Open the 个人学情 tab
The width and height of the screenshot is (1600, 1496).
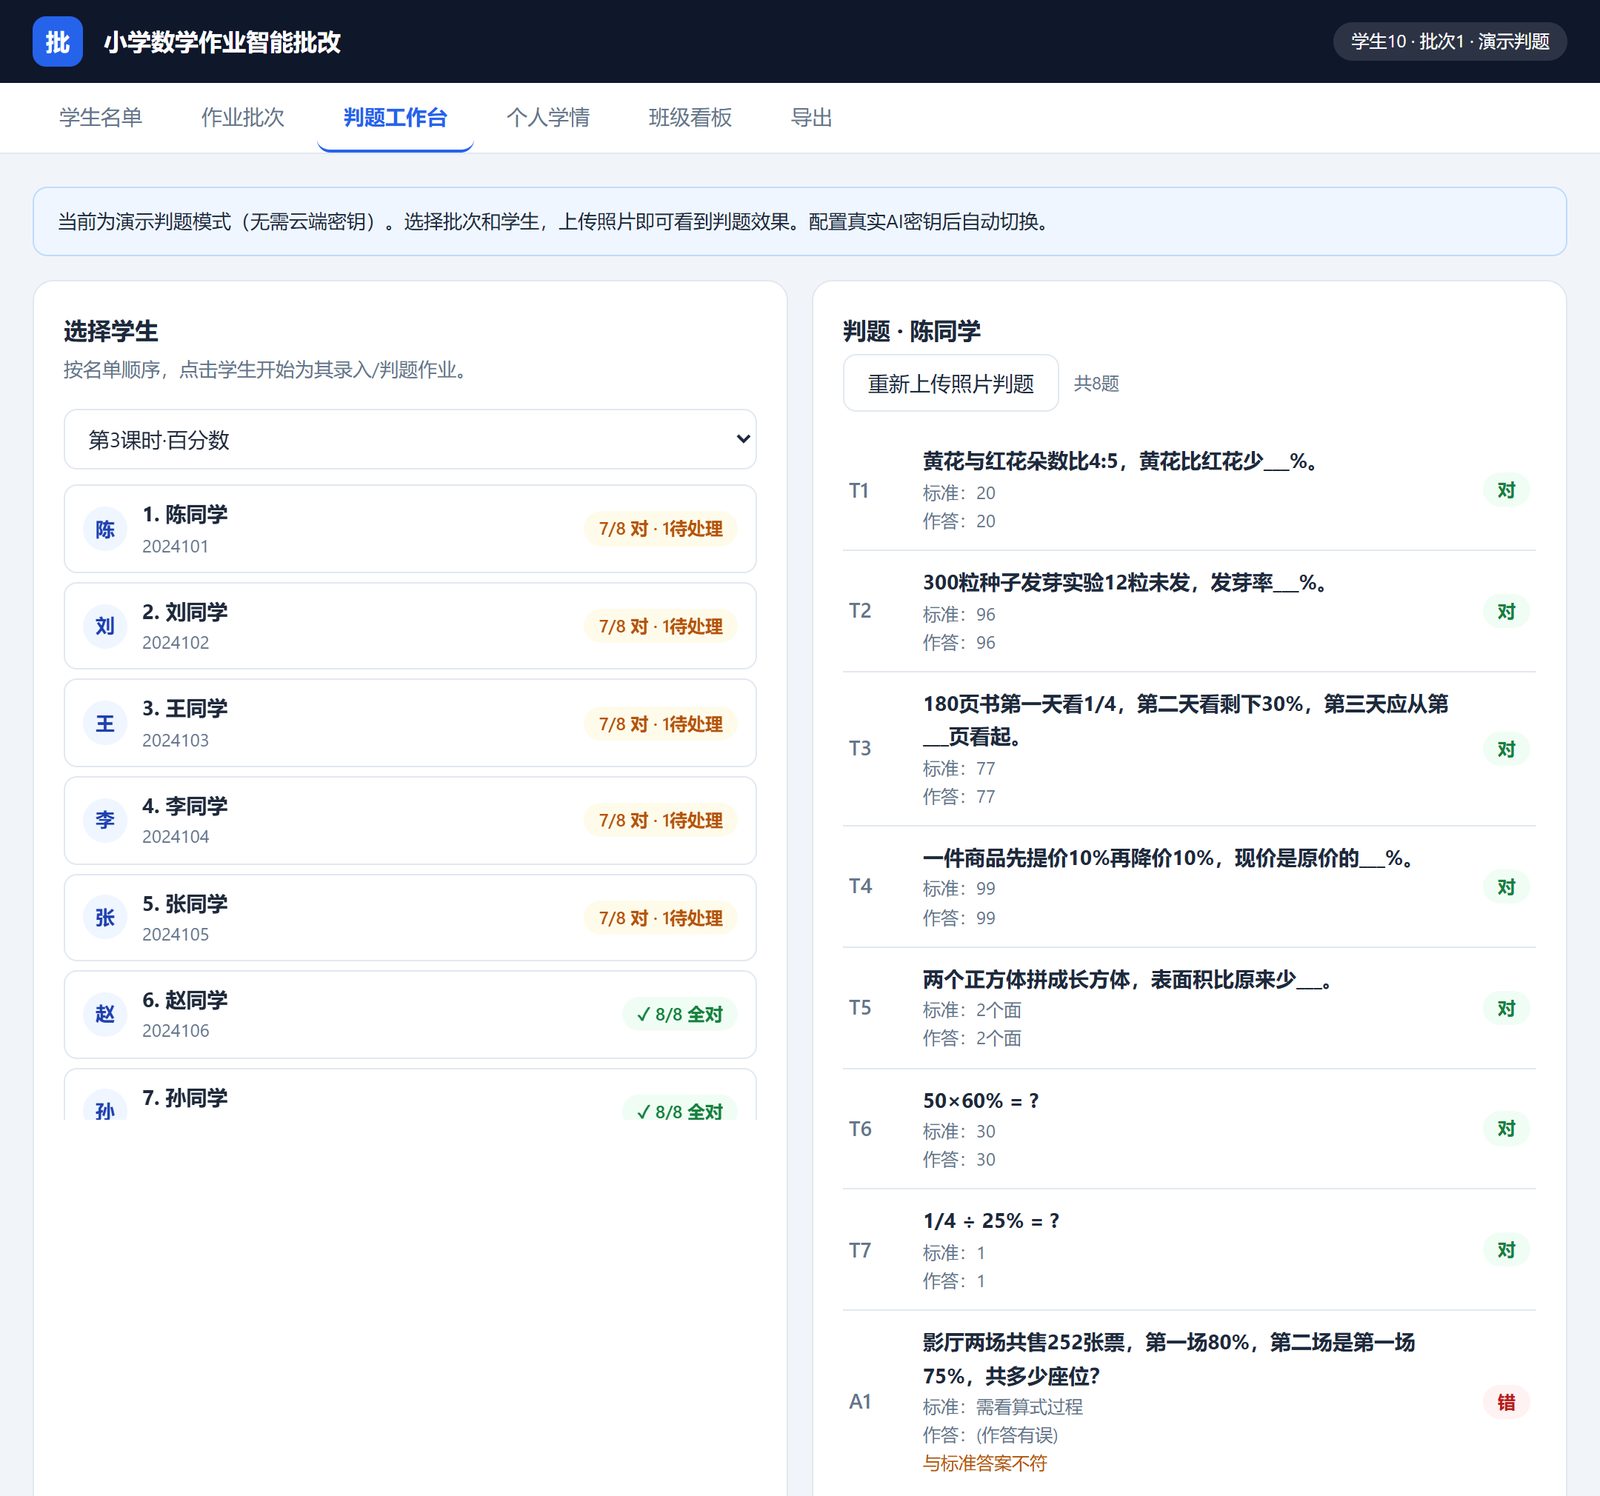[548, 118]
